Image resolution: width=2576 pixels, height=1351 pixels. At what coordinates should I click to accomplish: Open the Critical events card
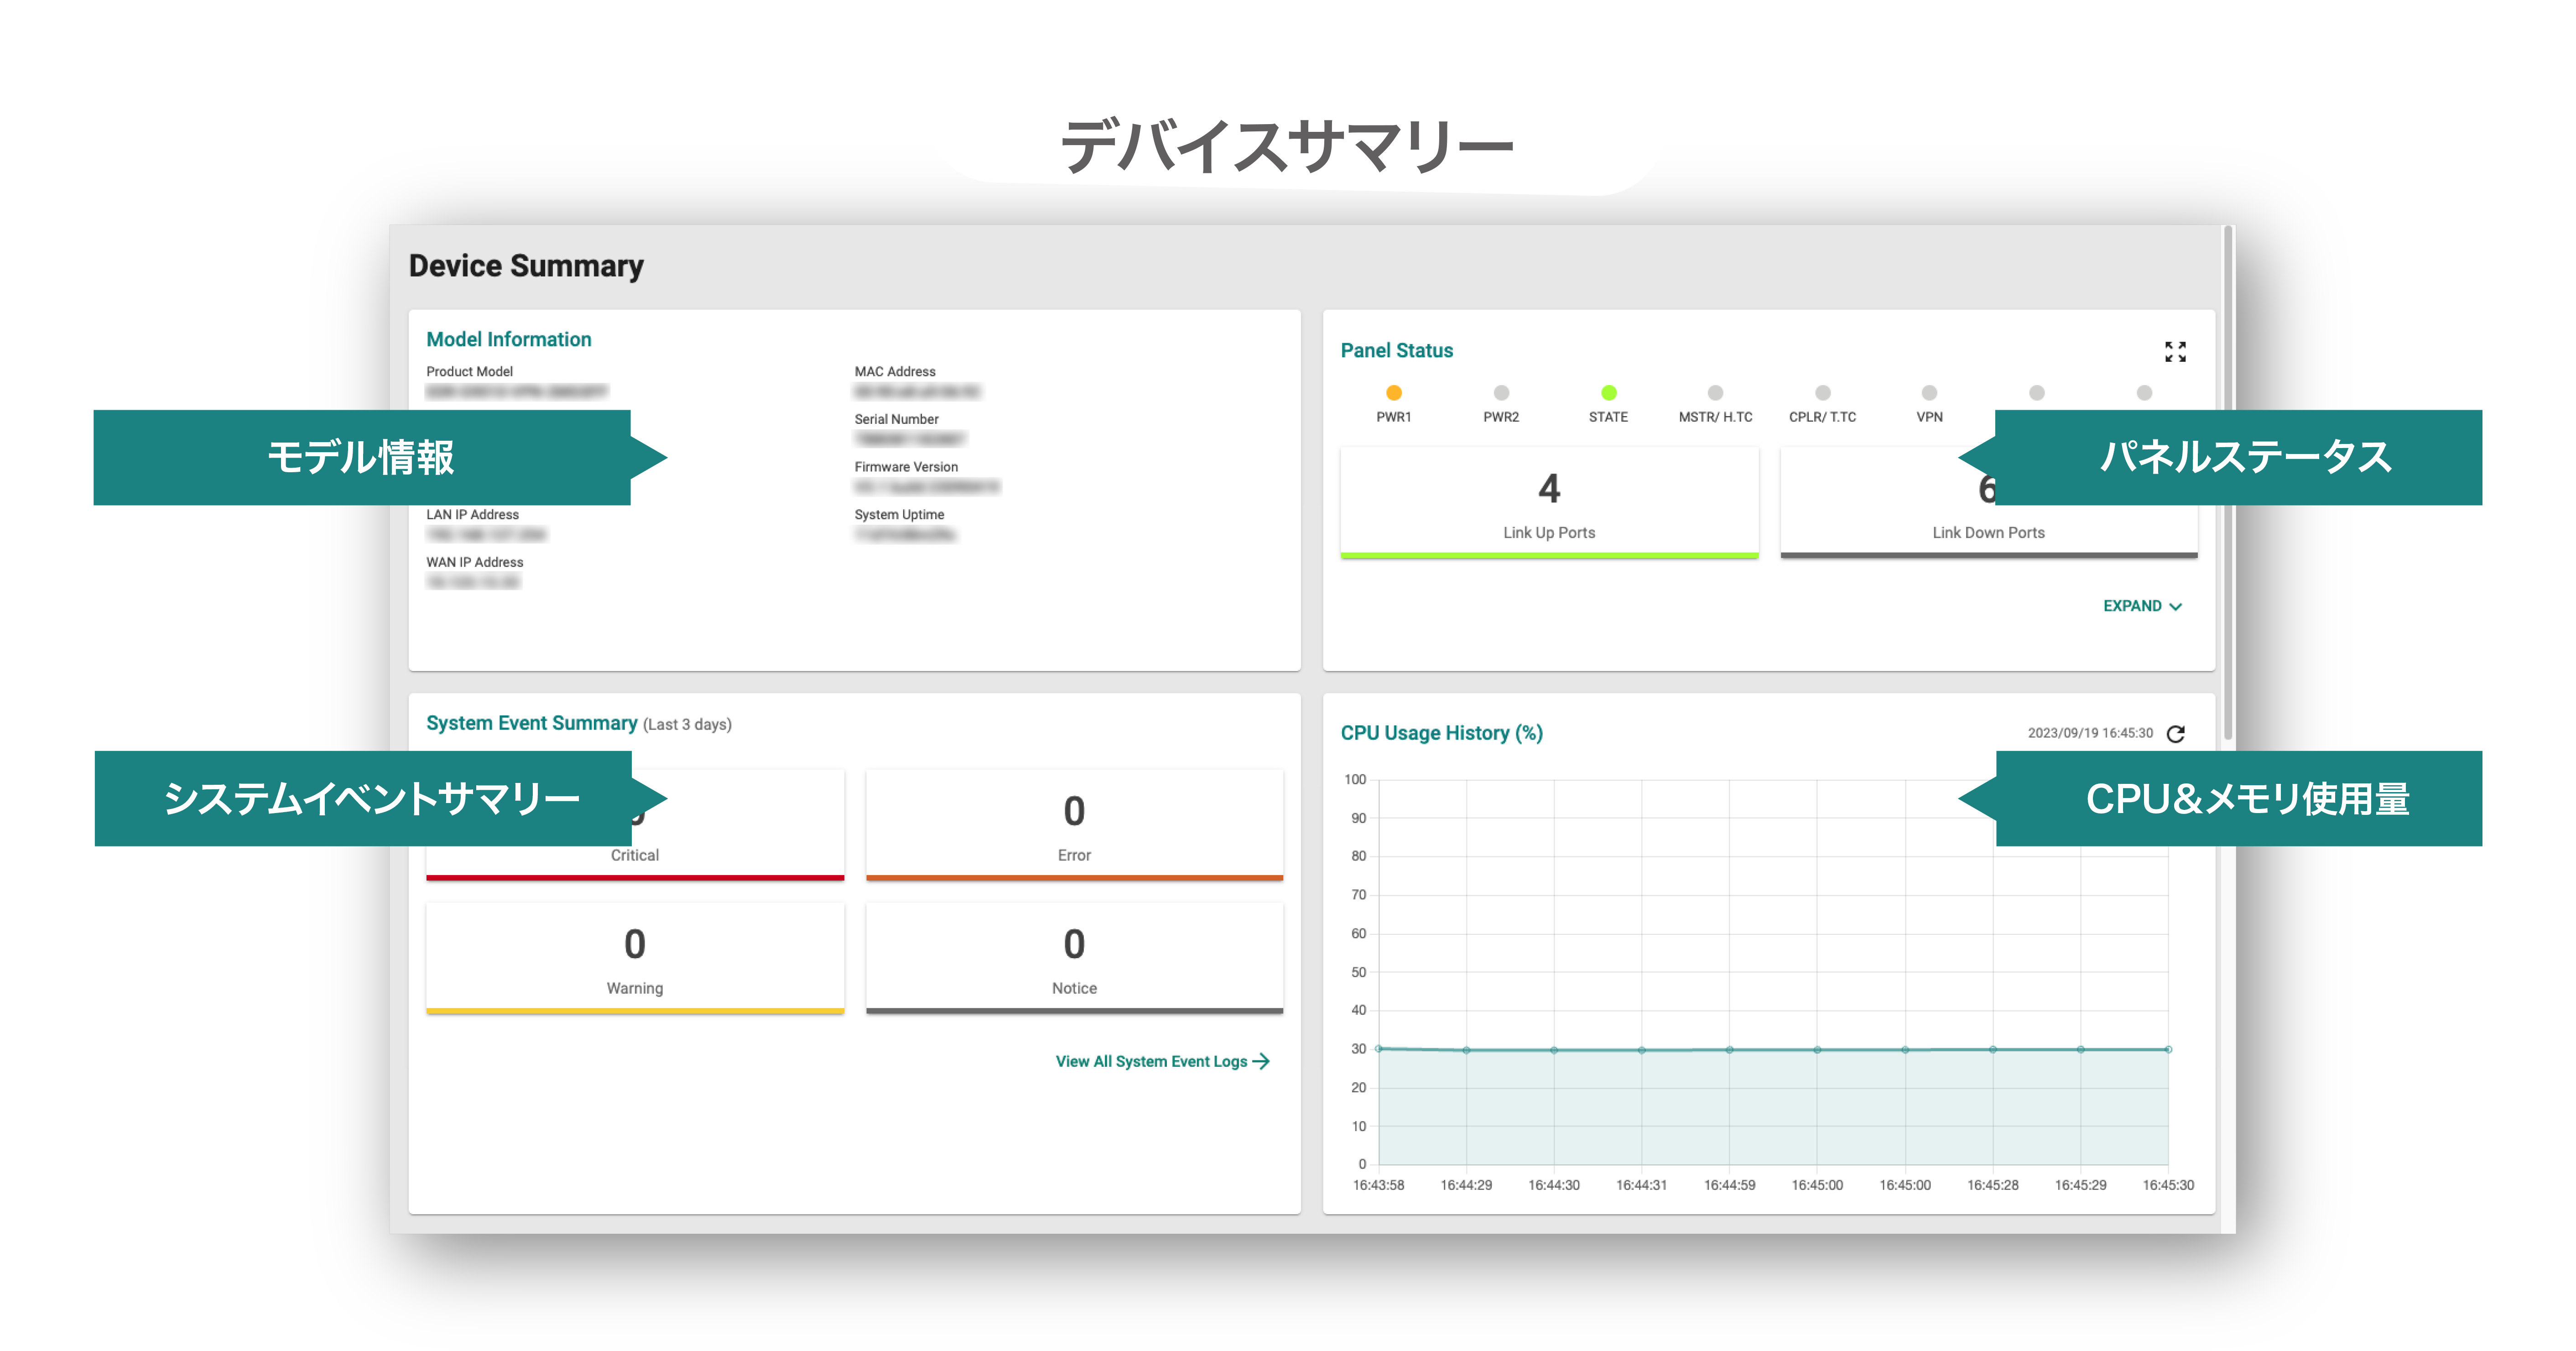click(x=635, y=826)
